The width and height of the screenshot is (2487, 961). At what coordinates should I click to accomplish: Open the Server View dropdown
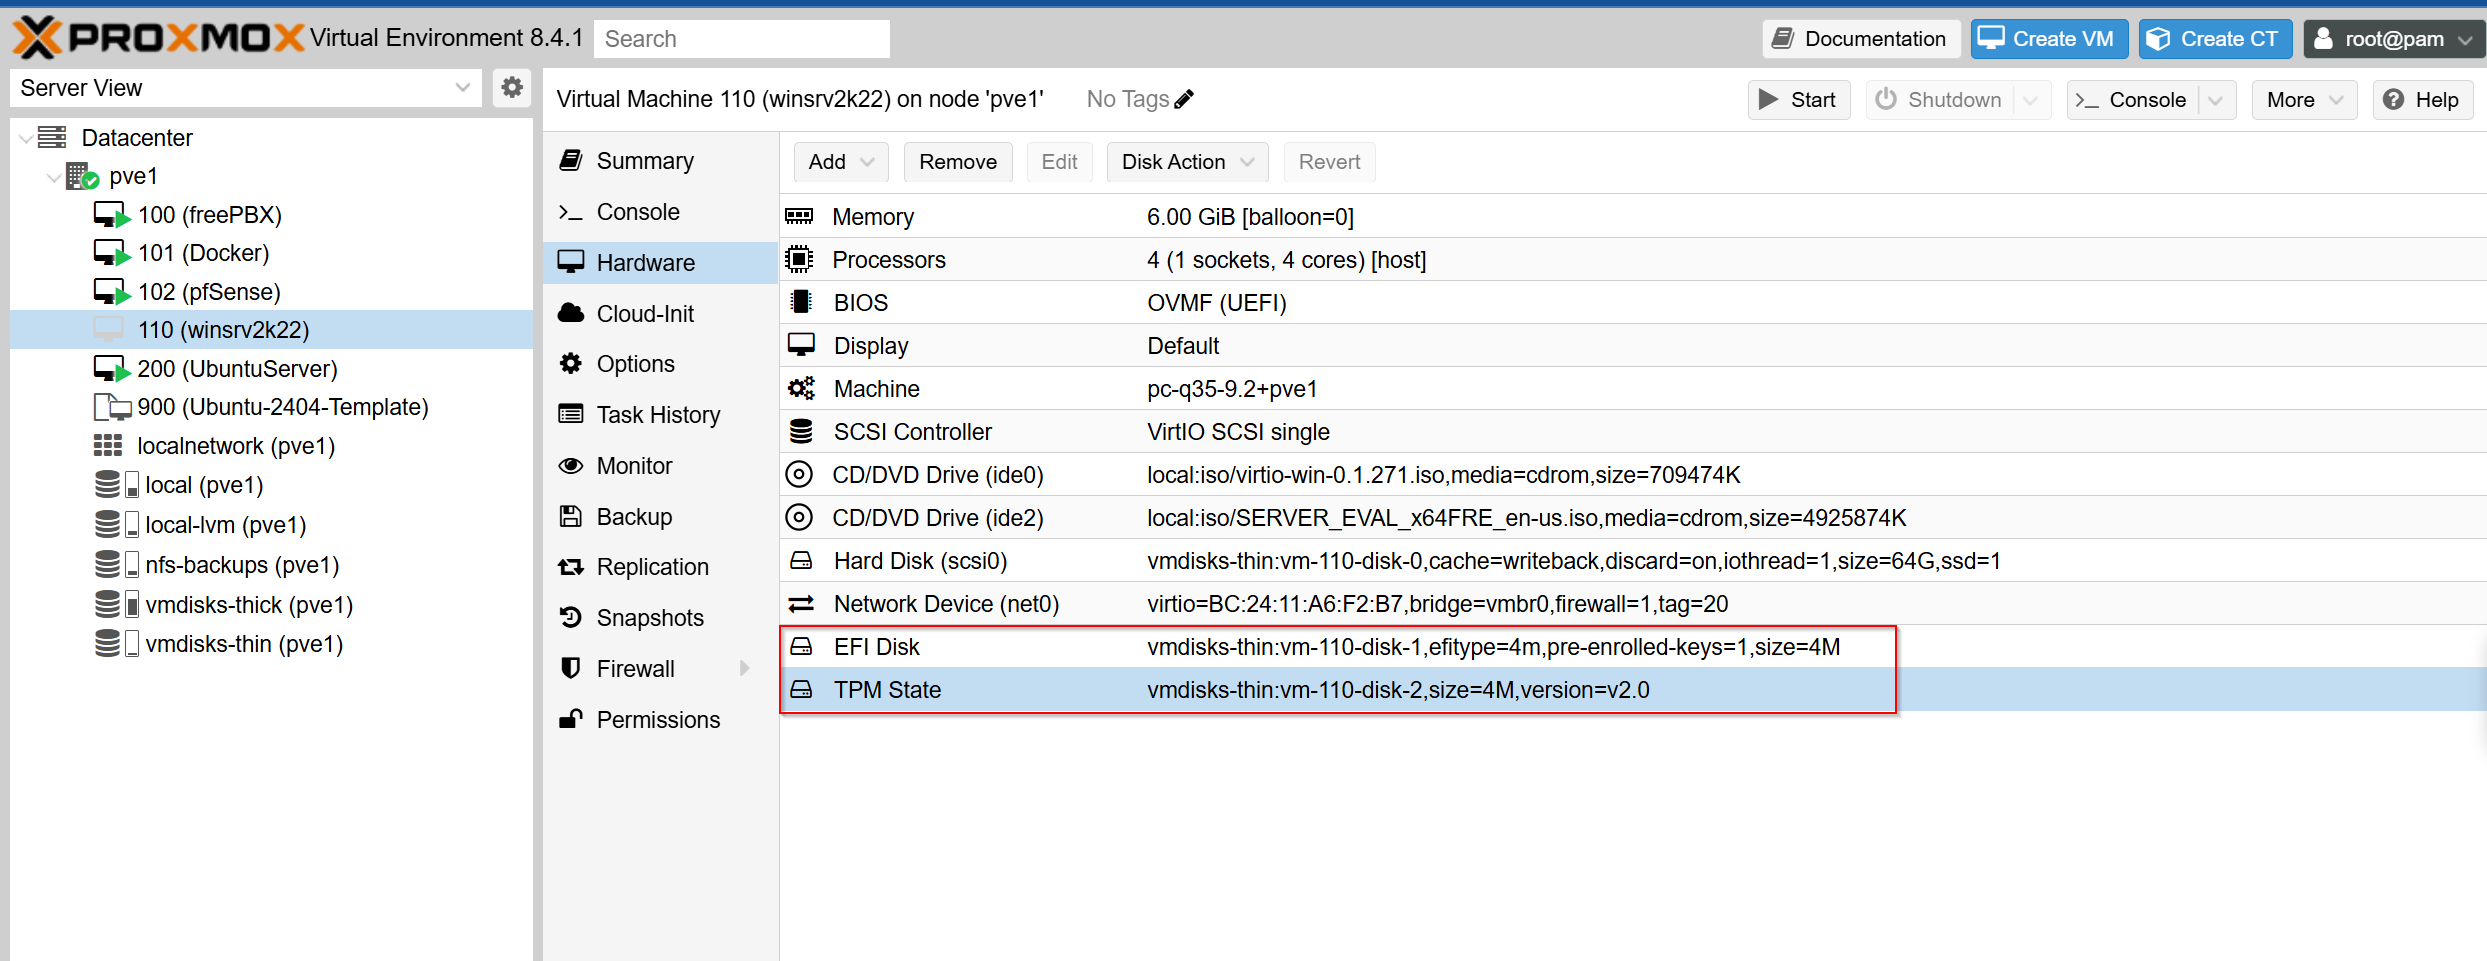(x=463, y=88)
